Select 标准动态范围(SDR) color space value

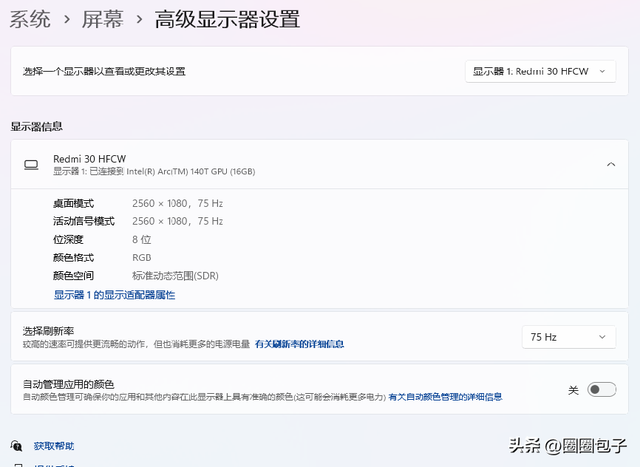(x=176, y=276)
